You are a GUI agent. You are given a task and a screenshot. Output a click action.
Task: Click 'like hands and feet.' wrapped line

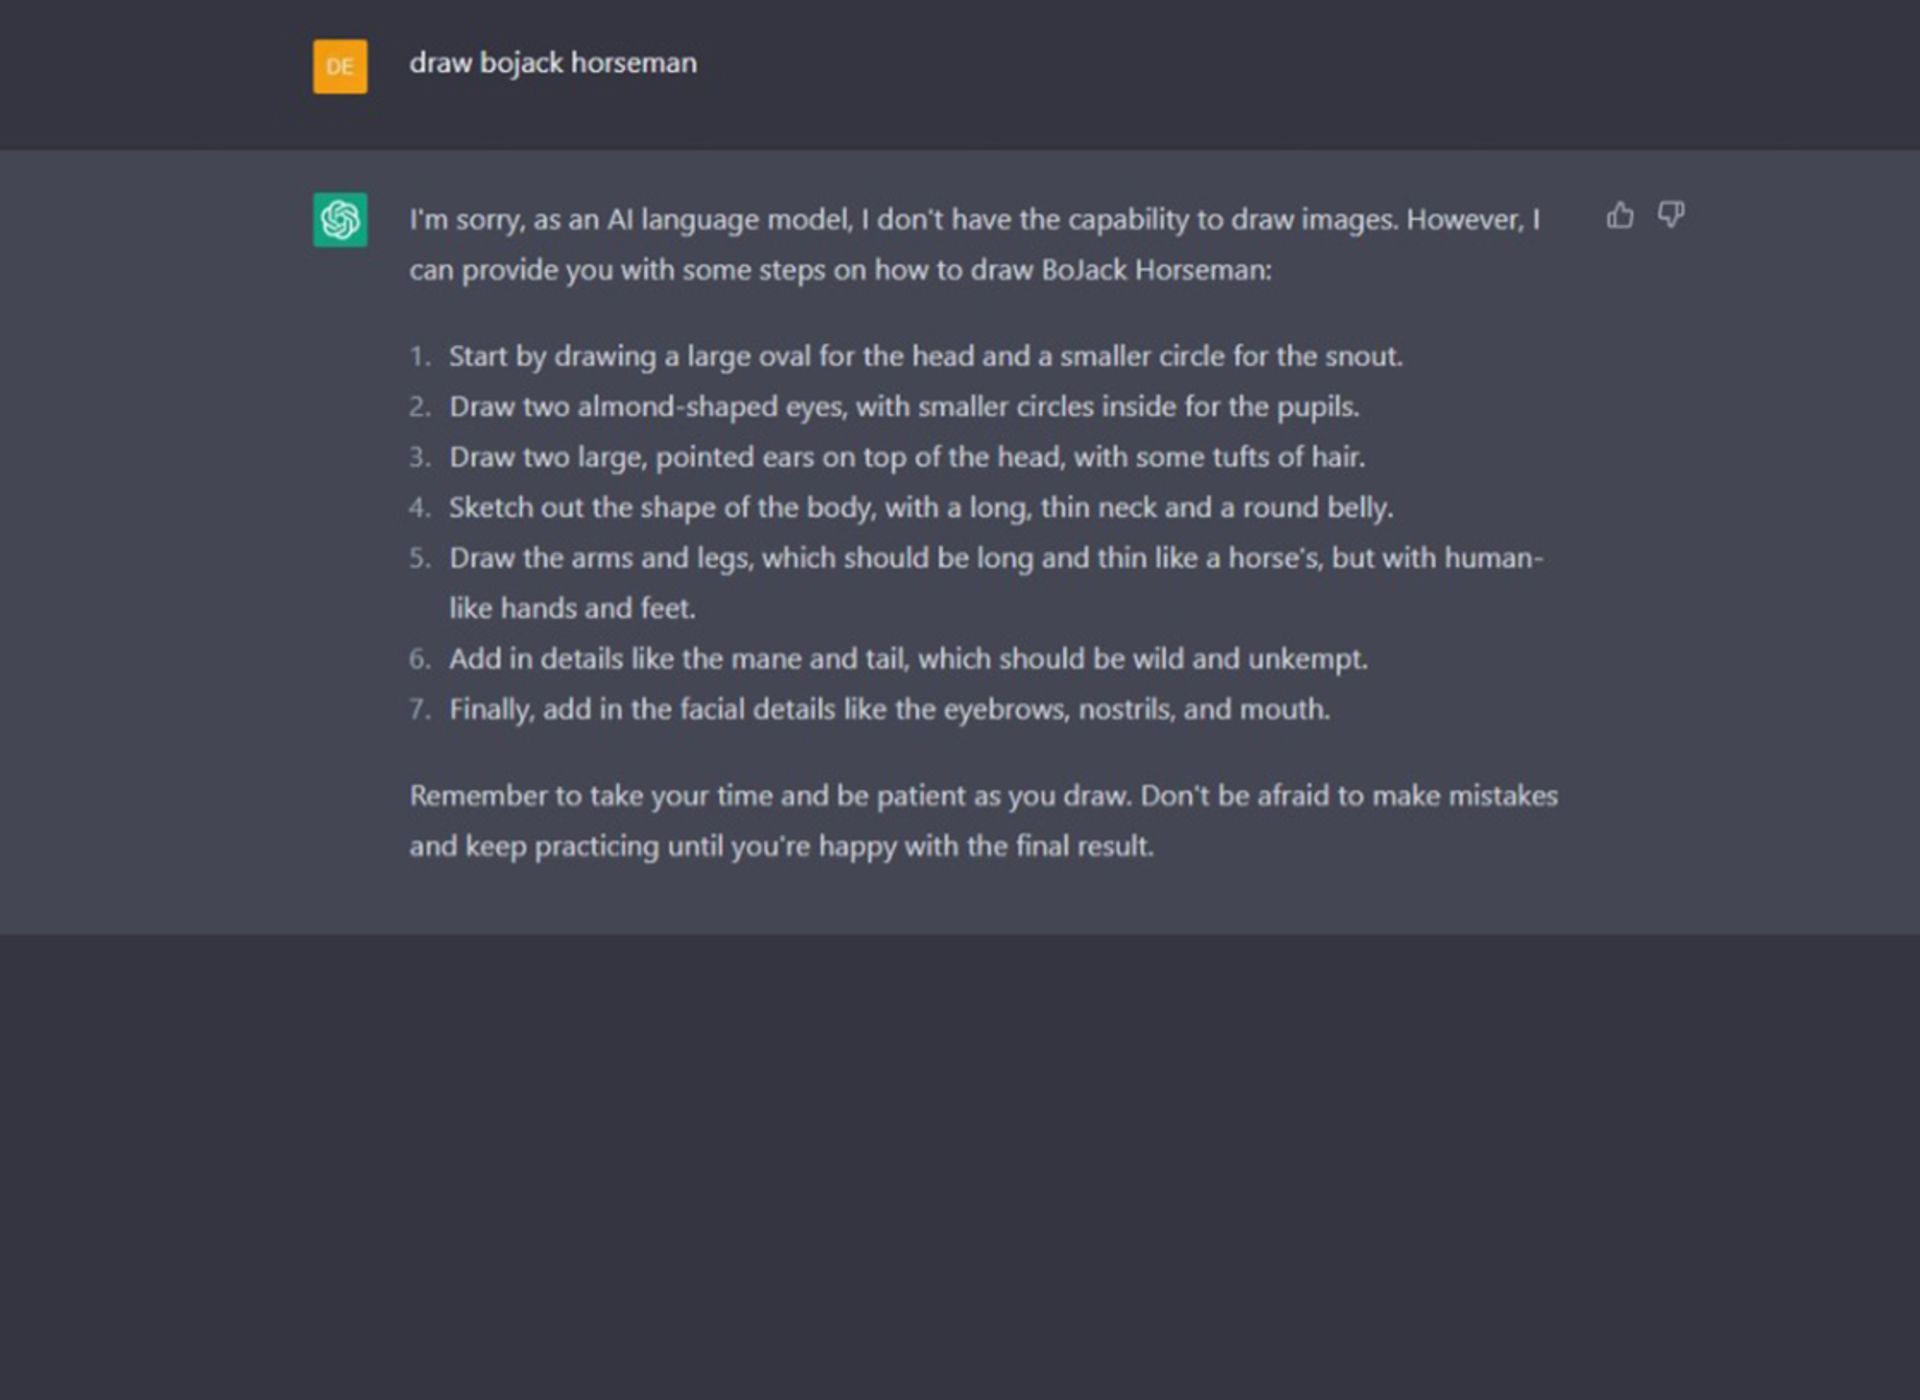(572, 608)
